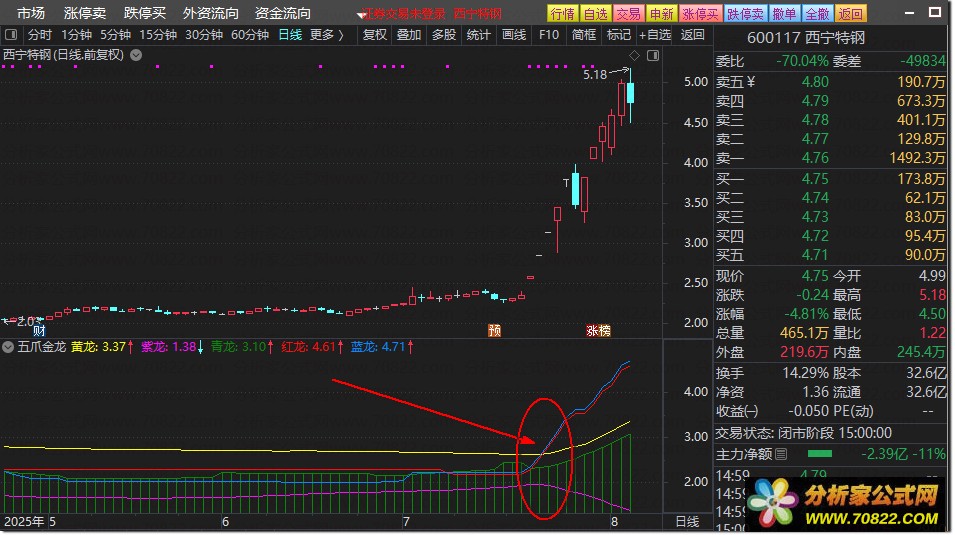Click the 买五 price 4.71
Image resolution: width=955 pixels, height=535 pixels.
[815, 255]
